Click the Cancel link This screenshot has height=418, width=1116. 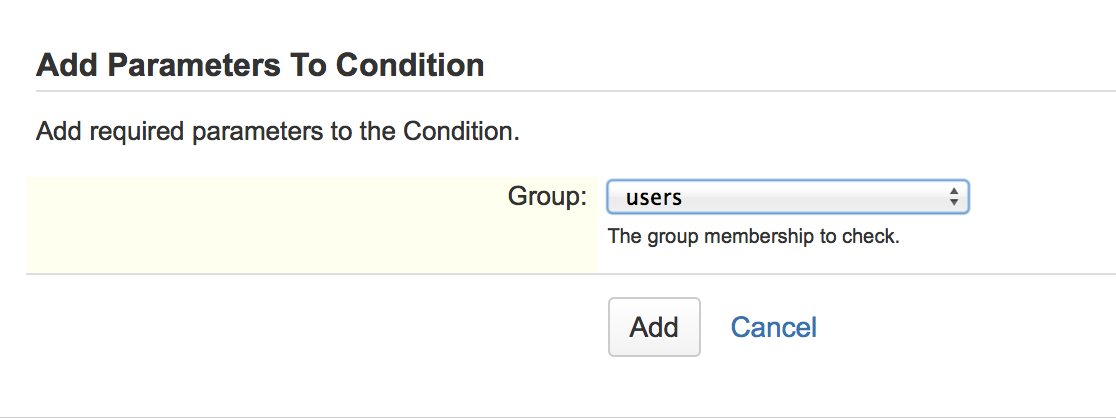tap(773, 327)
